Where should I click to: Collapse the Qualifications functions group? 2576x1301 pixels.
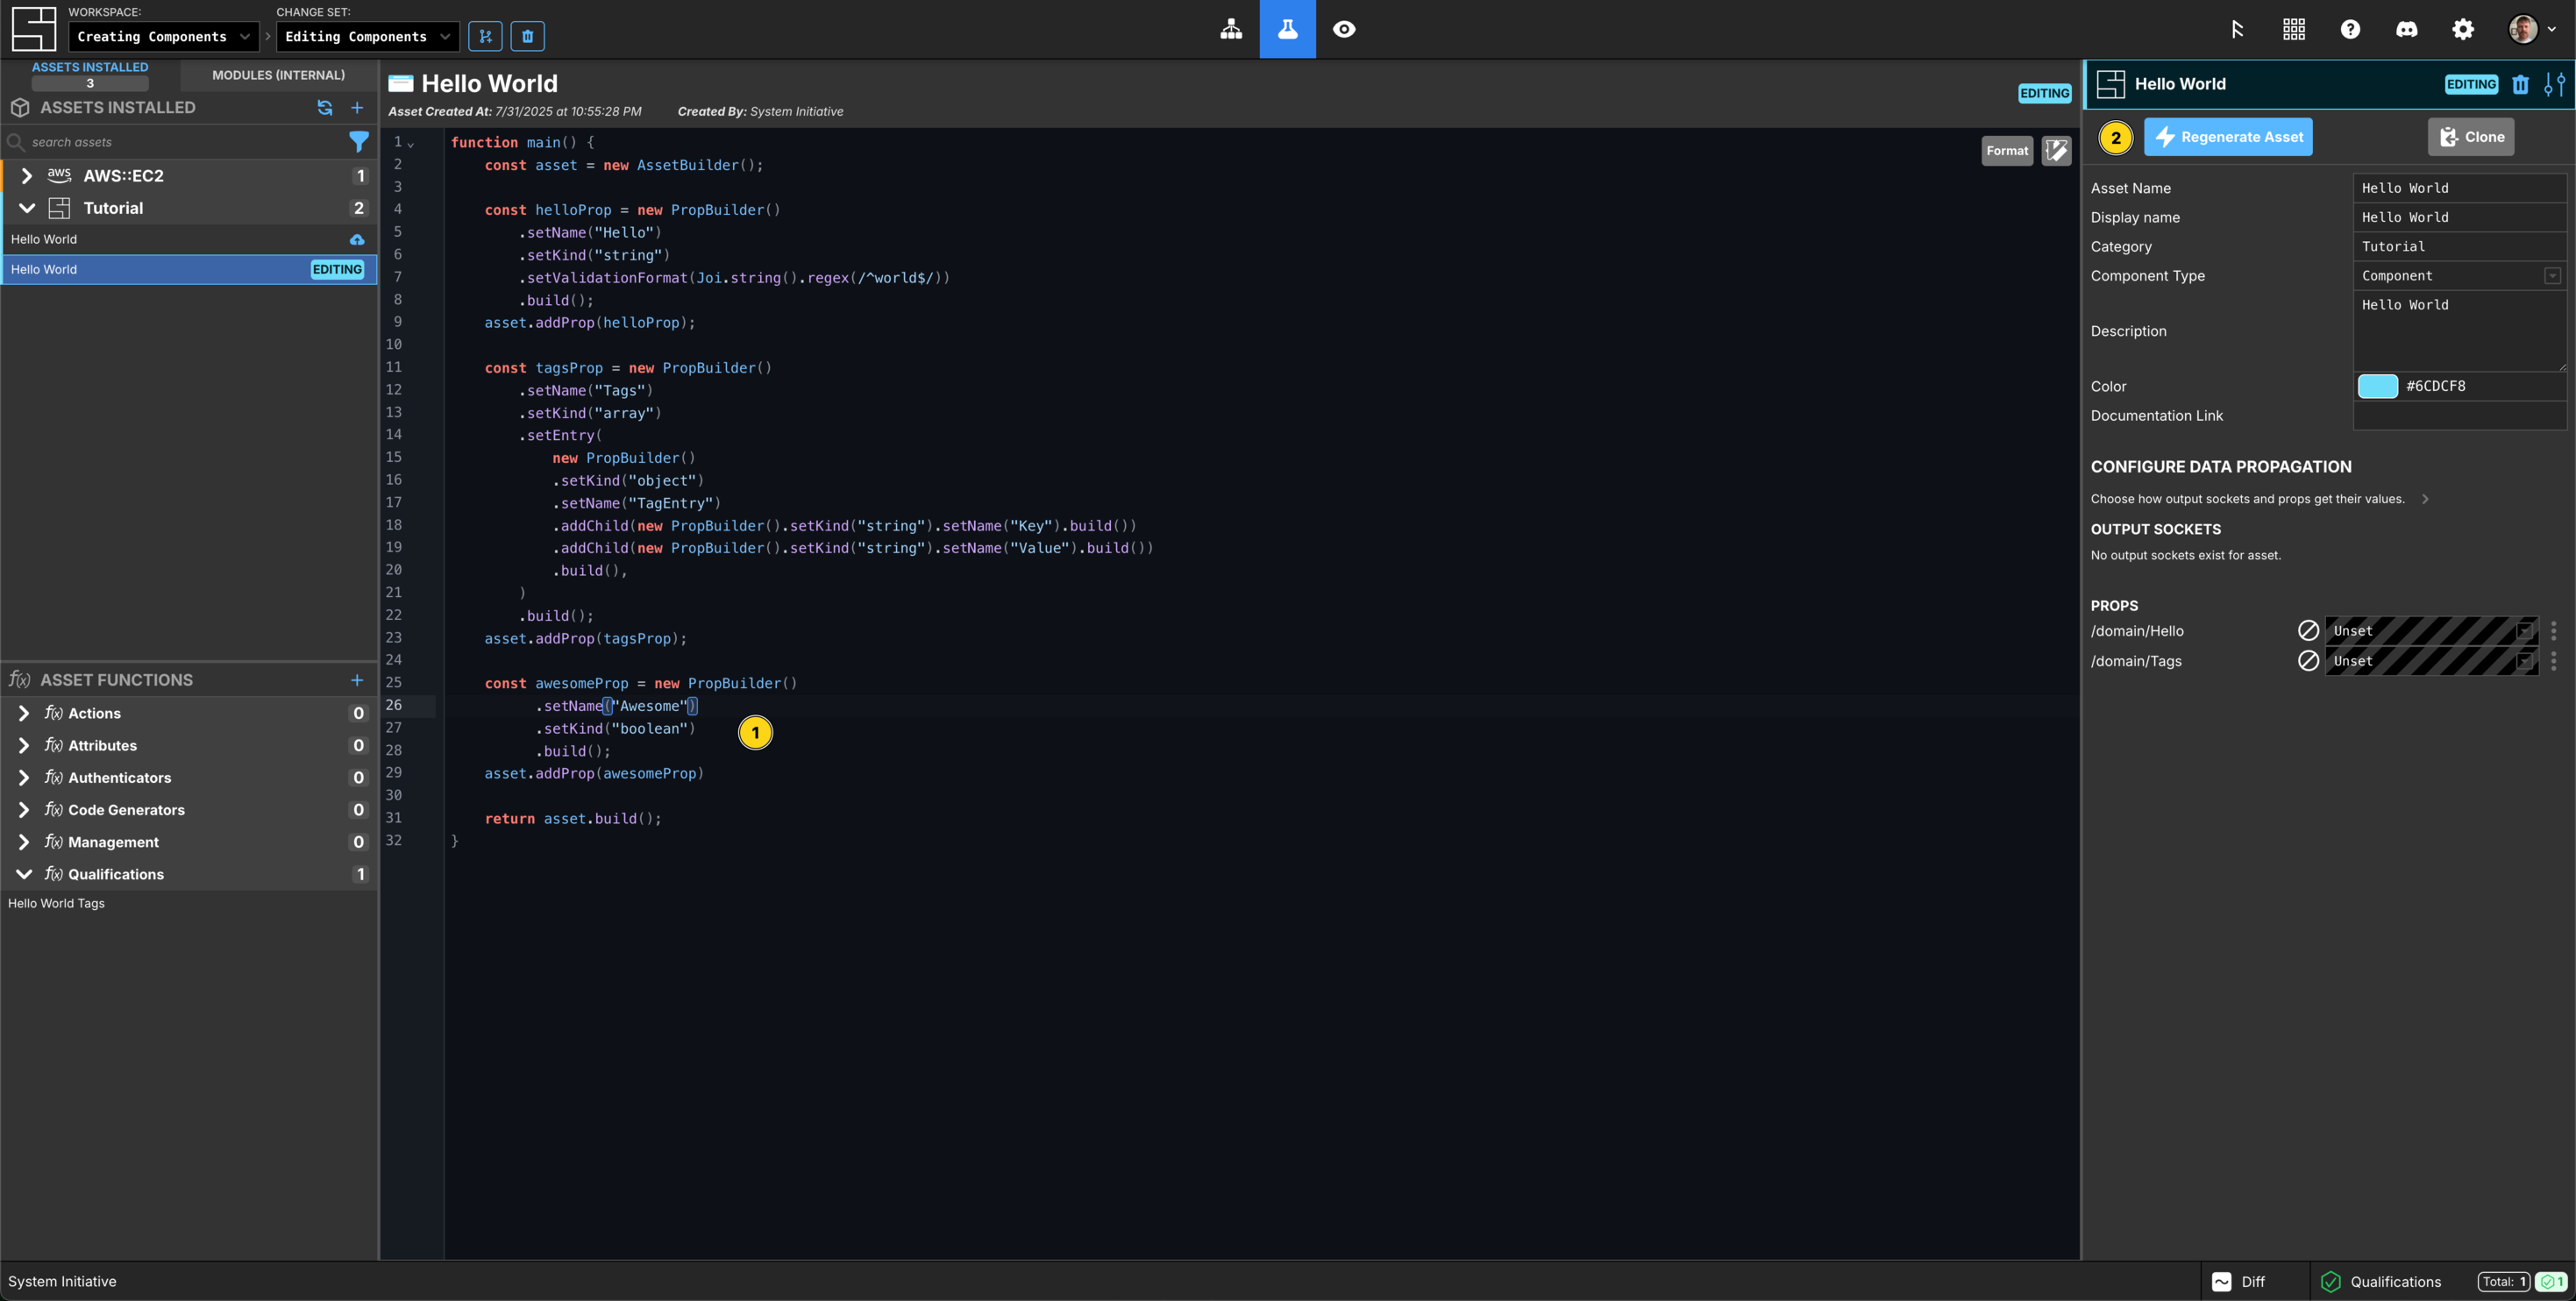click(24, 874)
